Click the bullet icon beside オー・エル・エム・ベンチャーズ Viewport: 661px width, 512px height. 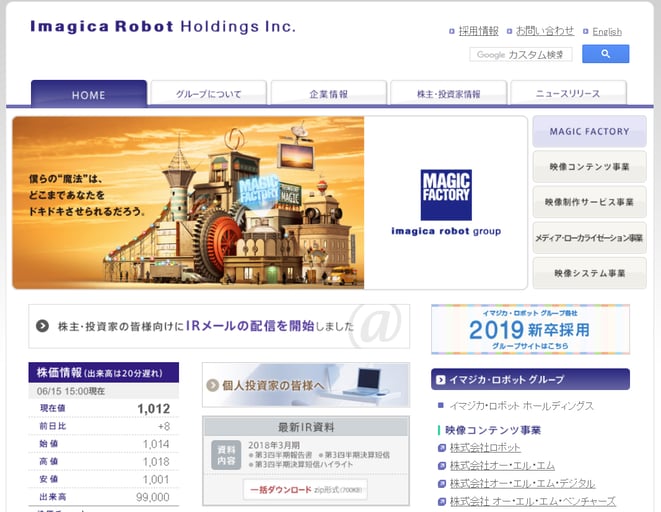[x=442, y=501]
